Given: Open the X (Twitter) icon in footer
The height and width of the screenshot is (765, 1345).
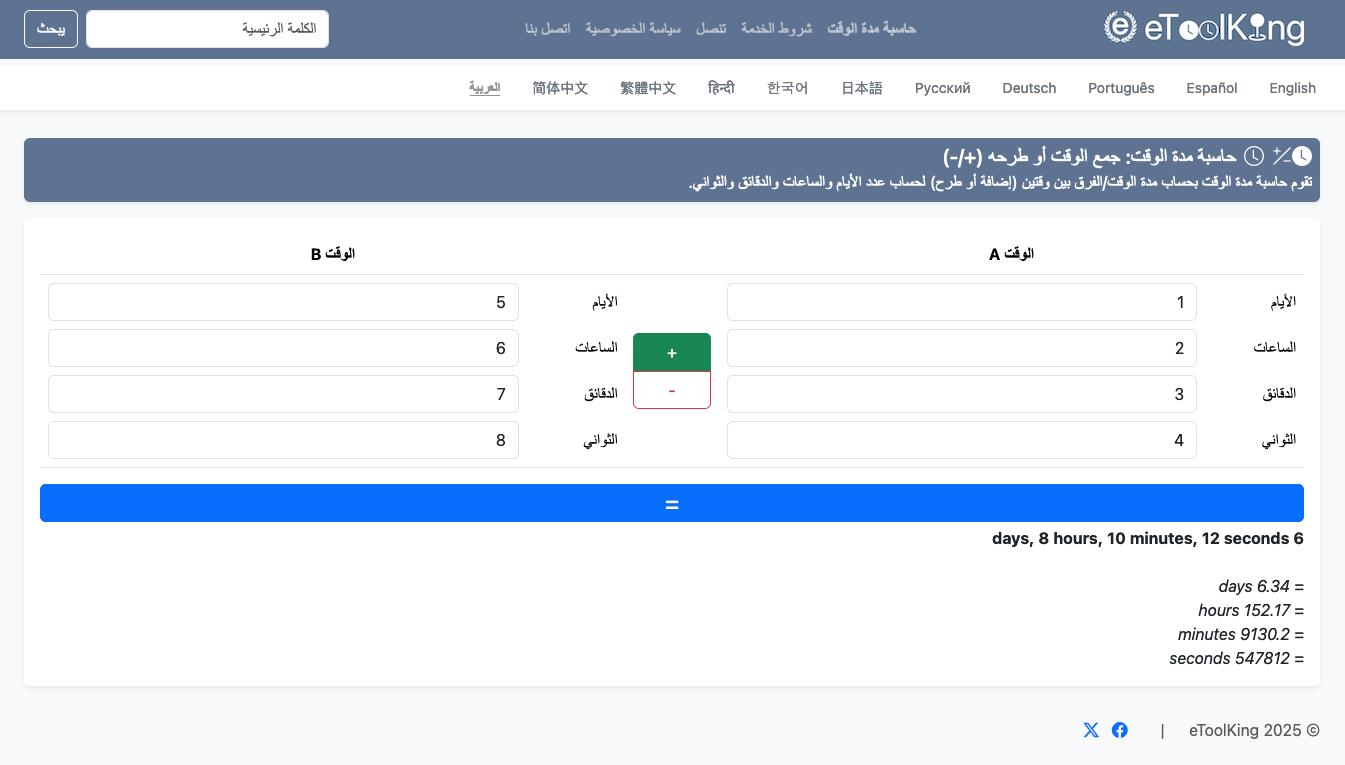Looking at the screenshot, I should [x=1091, y=730].
